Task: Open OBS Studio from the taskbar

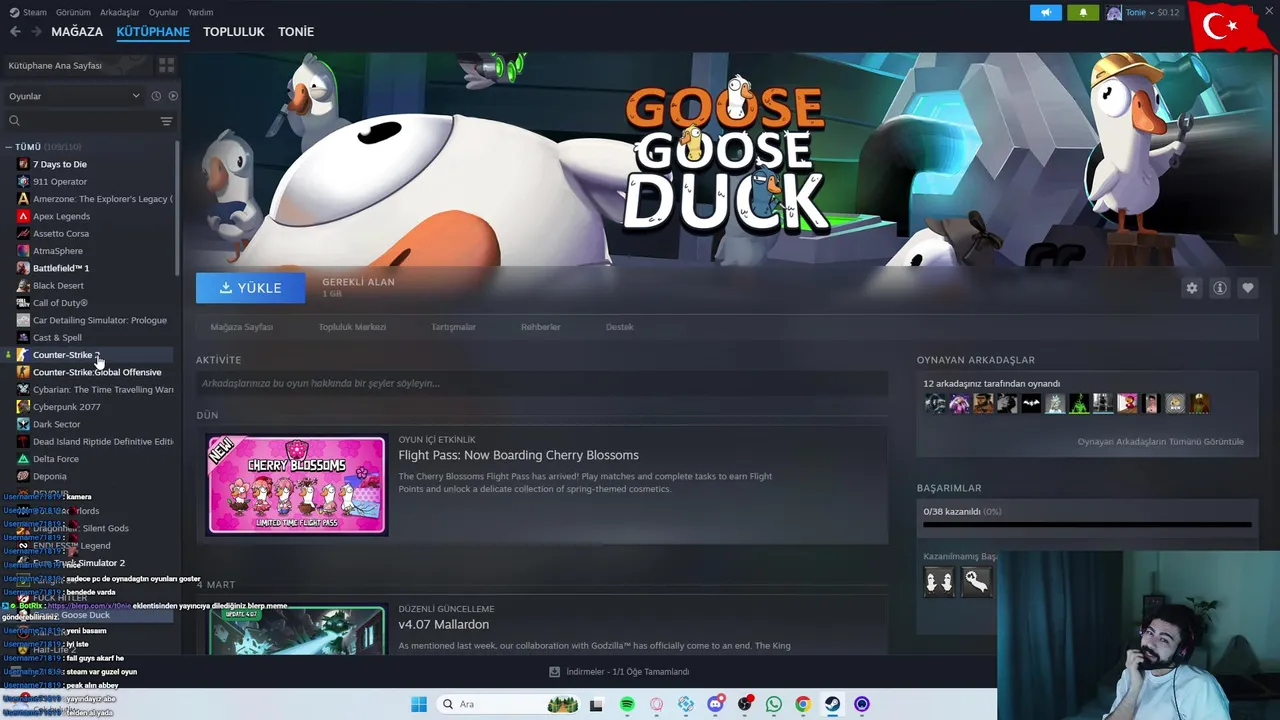Action: click(745, 704)
